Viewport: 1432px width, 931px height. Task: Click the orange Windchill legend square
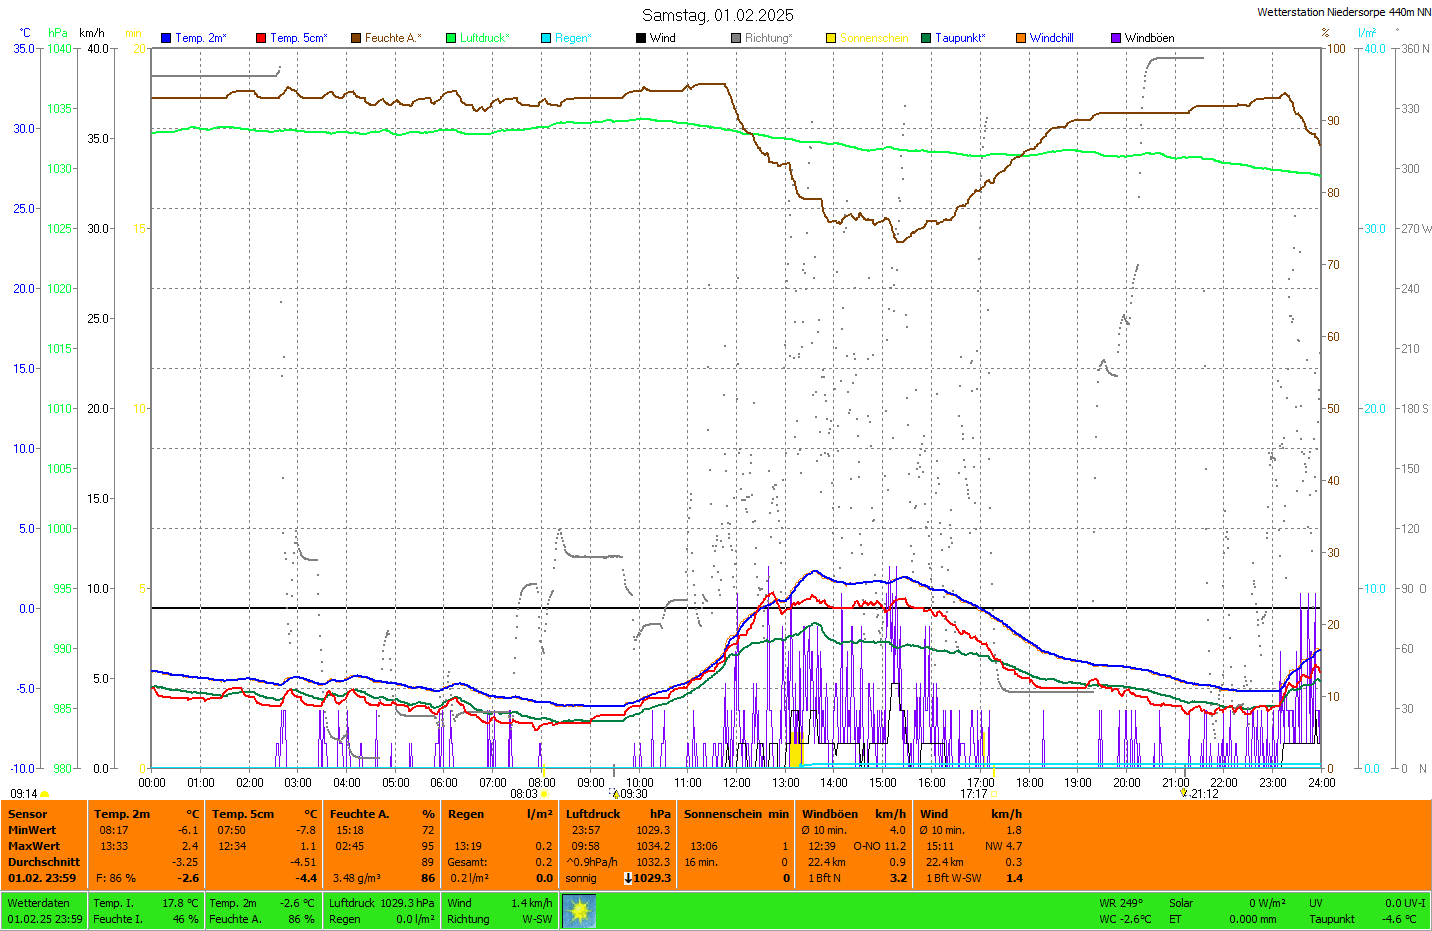1021,38
